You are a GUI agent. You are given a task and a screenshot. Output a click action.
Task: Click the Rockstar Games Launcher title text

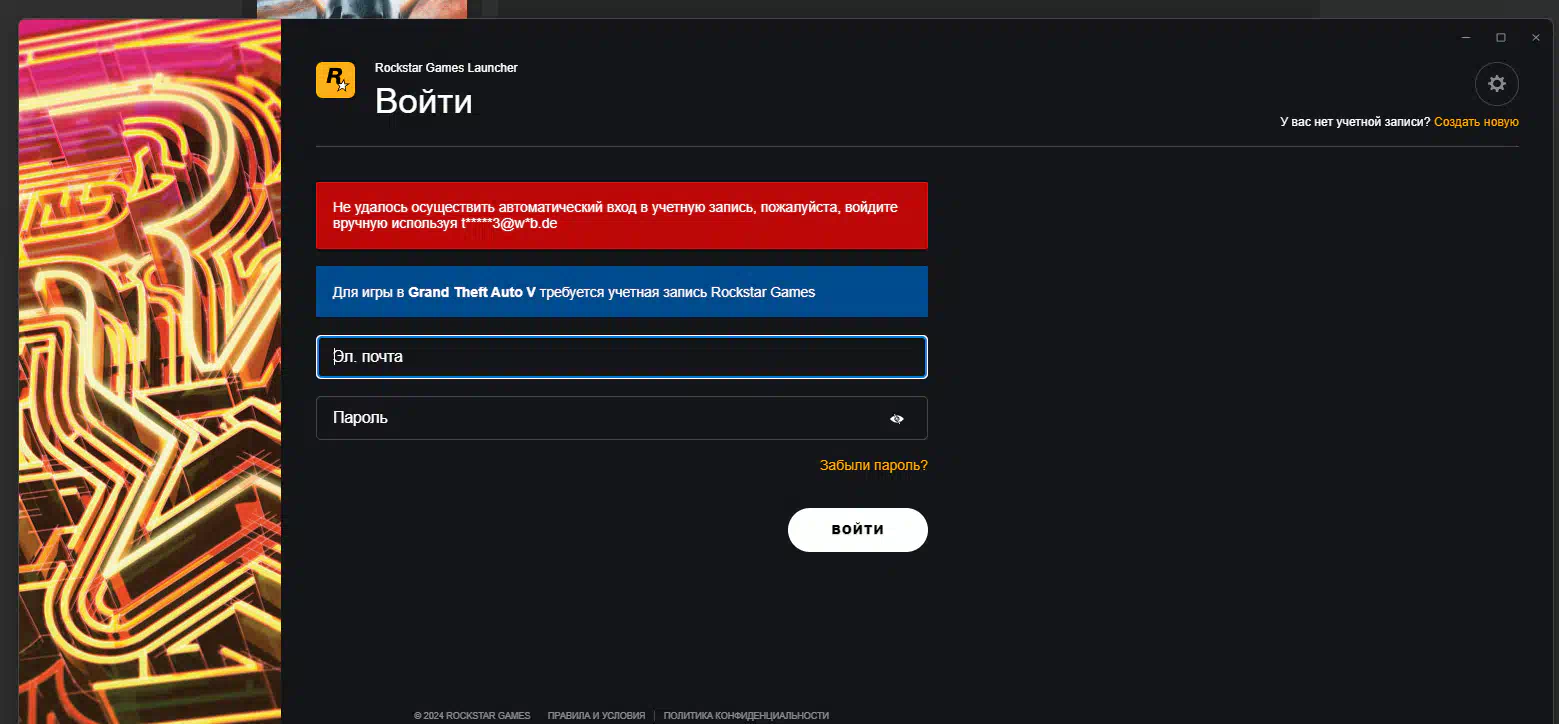click(446, 68)
